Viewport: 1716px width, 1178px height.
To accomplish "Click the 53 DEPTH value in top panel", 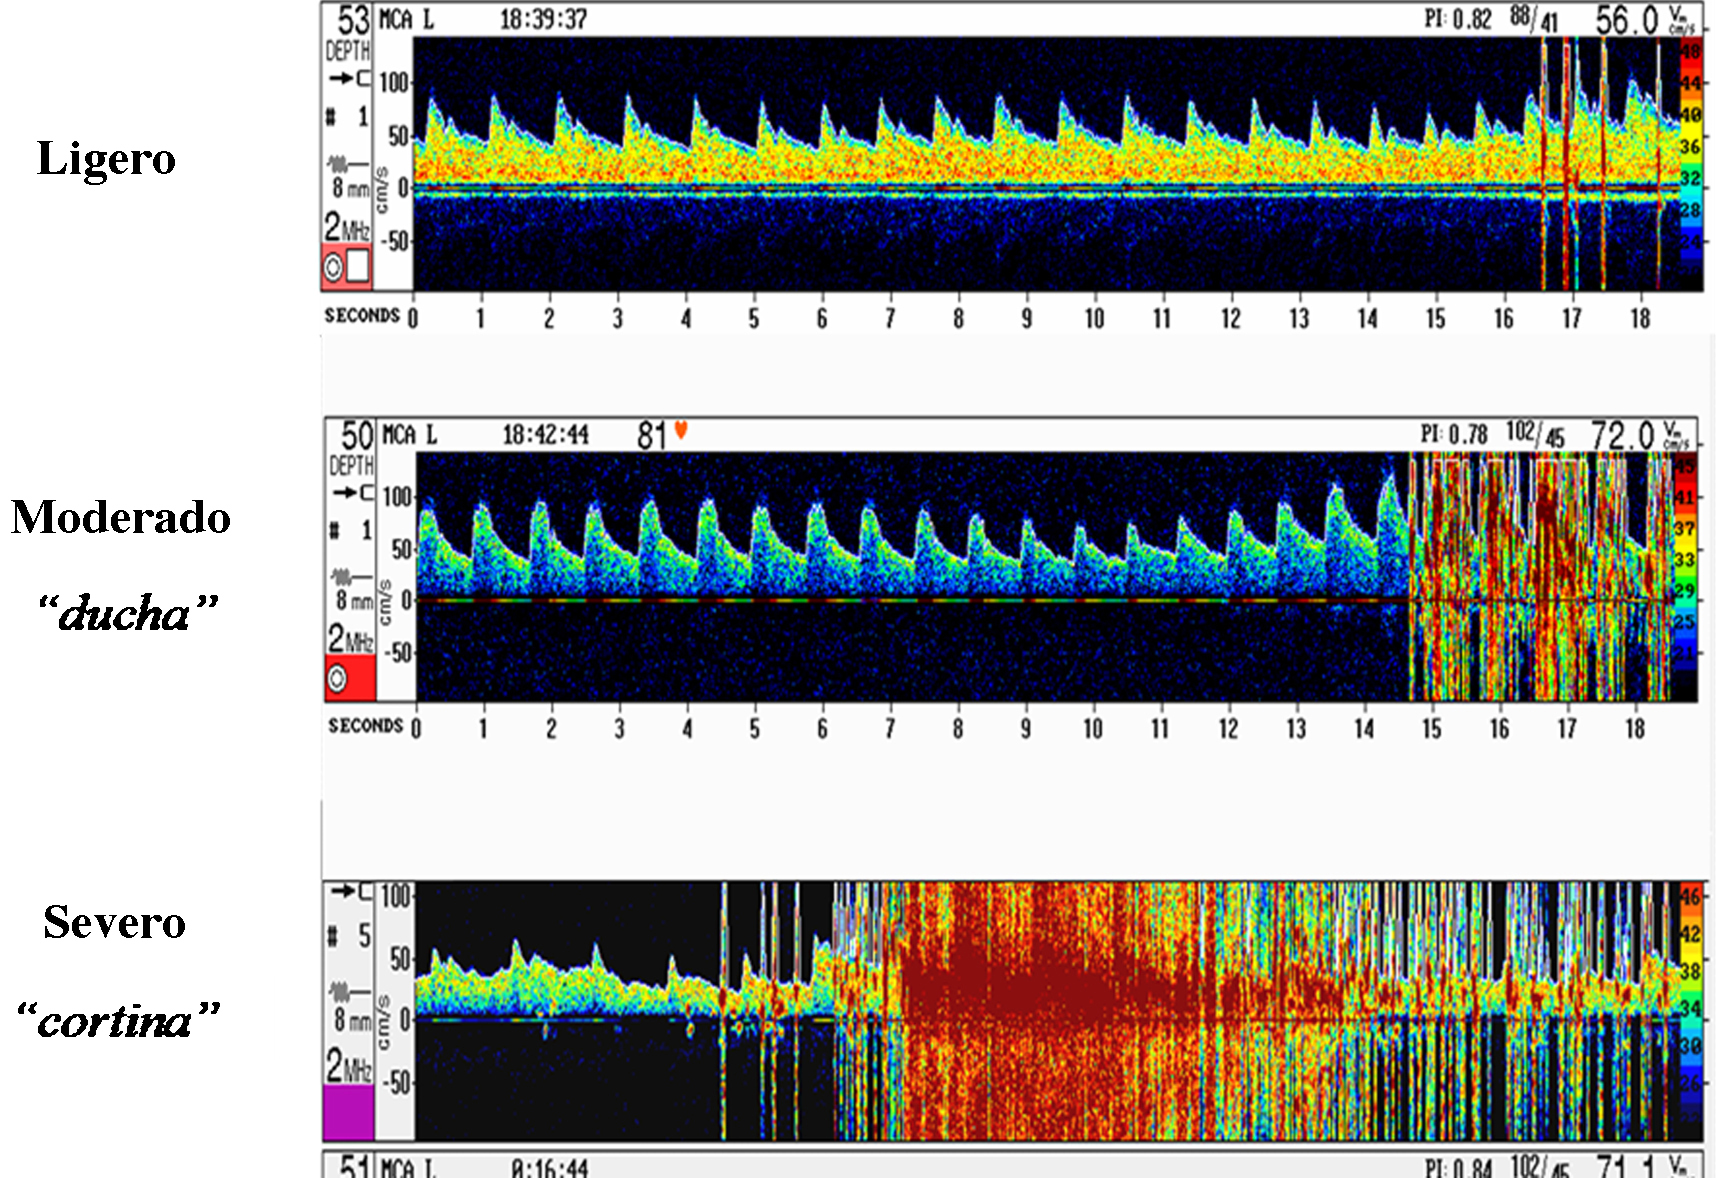I will [x=352, y=21].
